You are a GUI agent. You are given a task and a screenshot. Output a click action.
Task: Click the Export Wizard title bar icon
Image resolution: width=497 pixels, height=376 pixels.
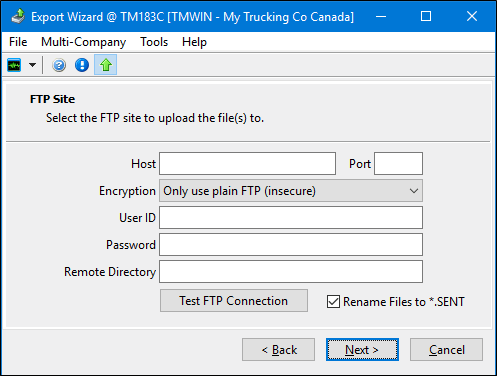[x=18, y=16]
